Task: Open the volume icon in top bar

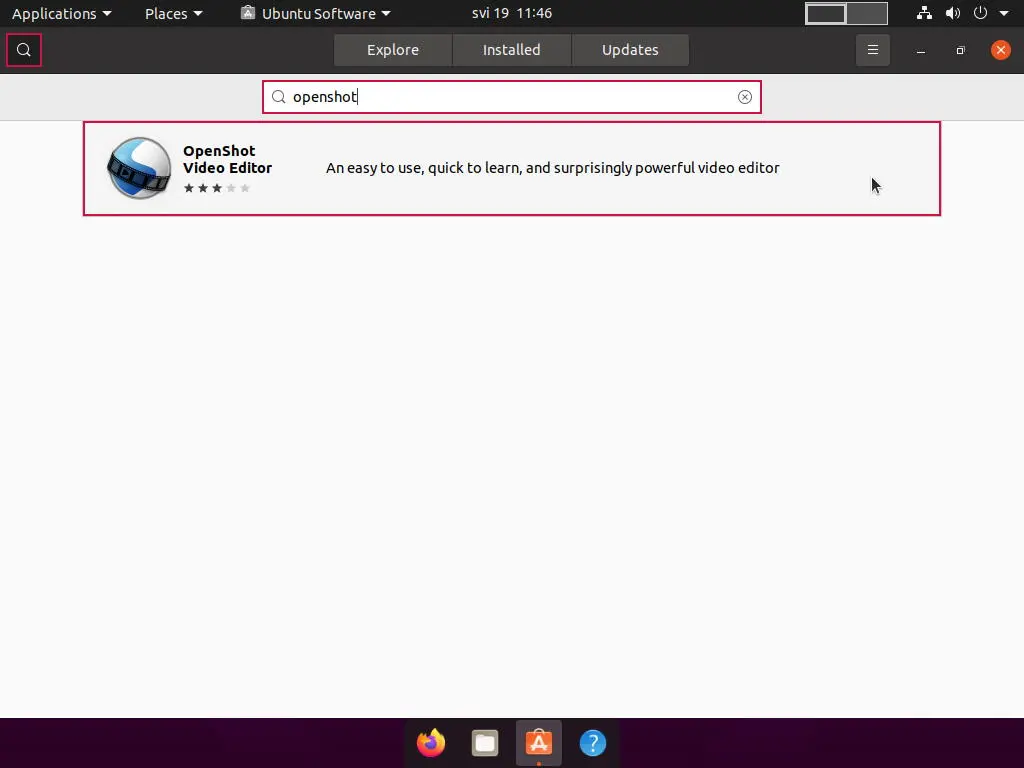Action: click(953, 13)
